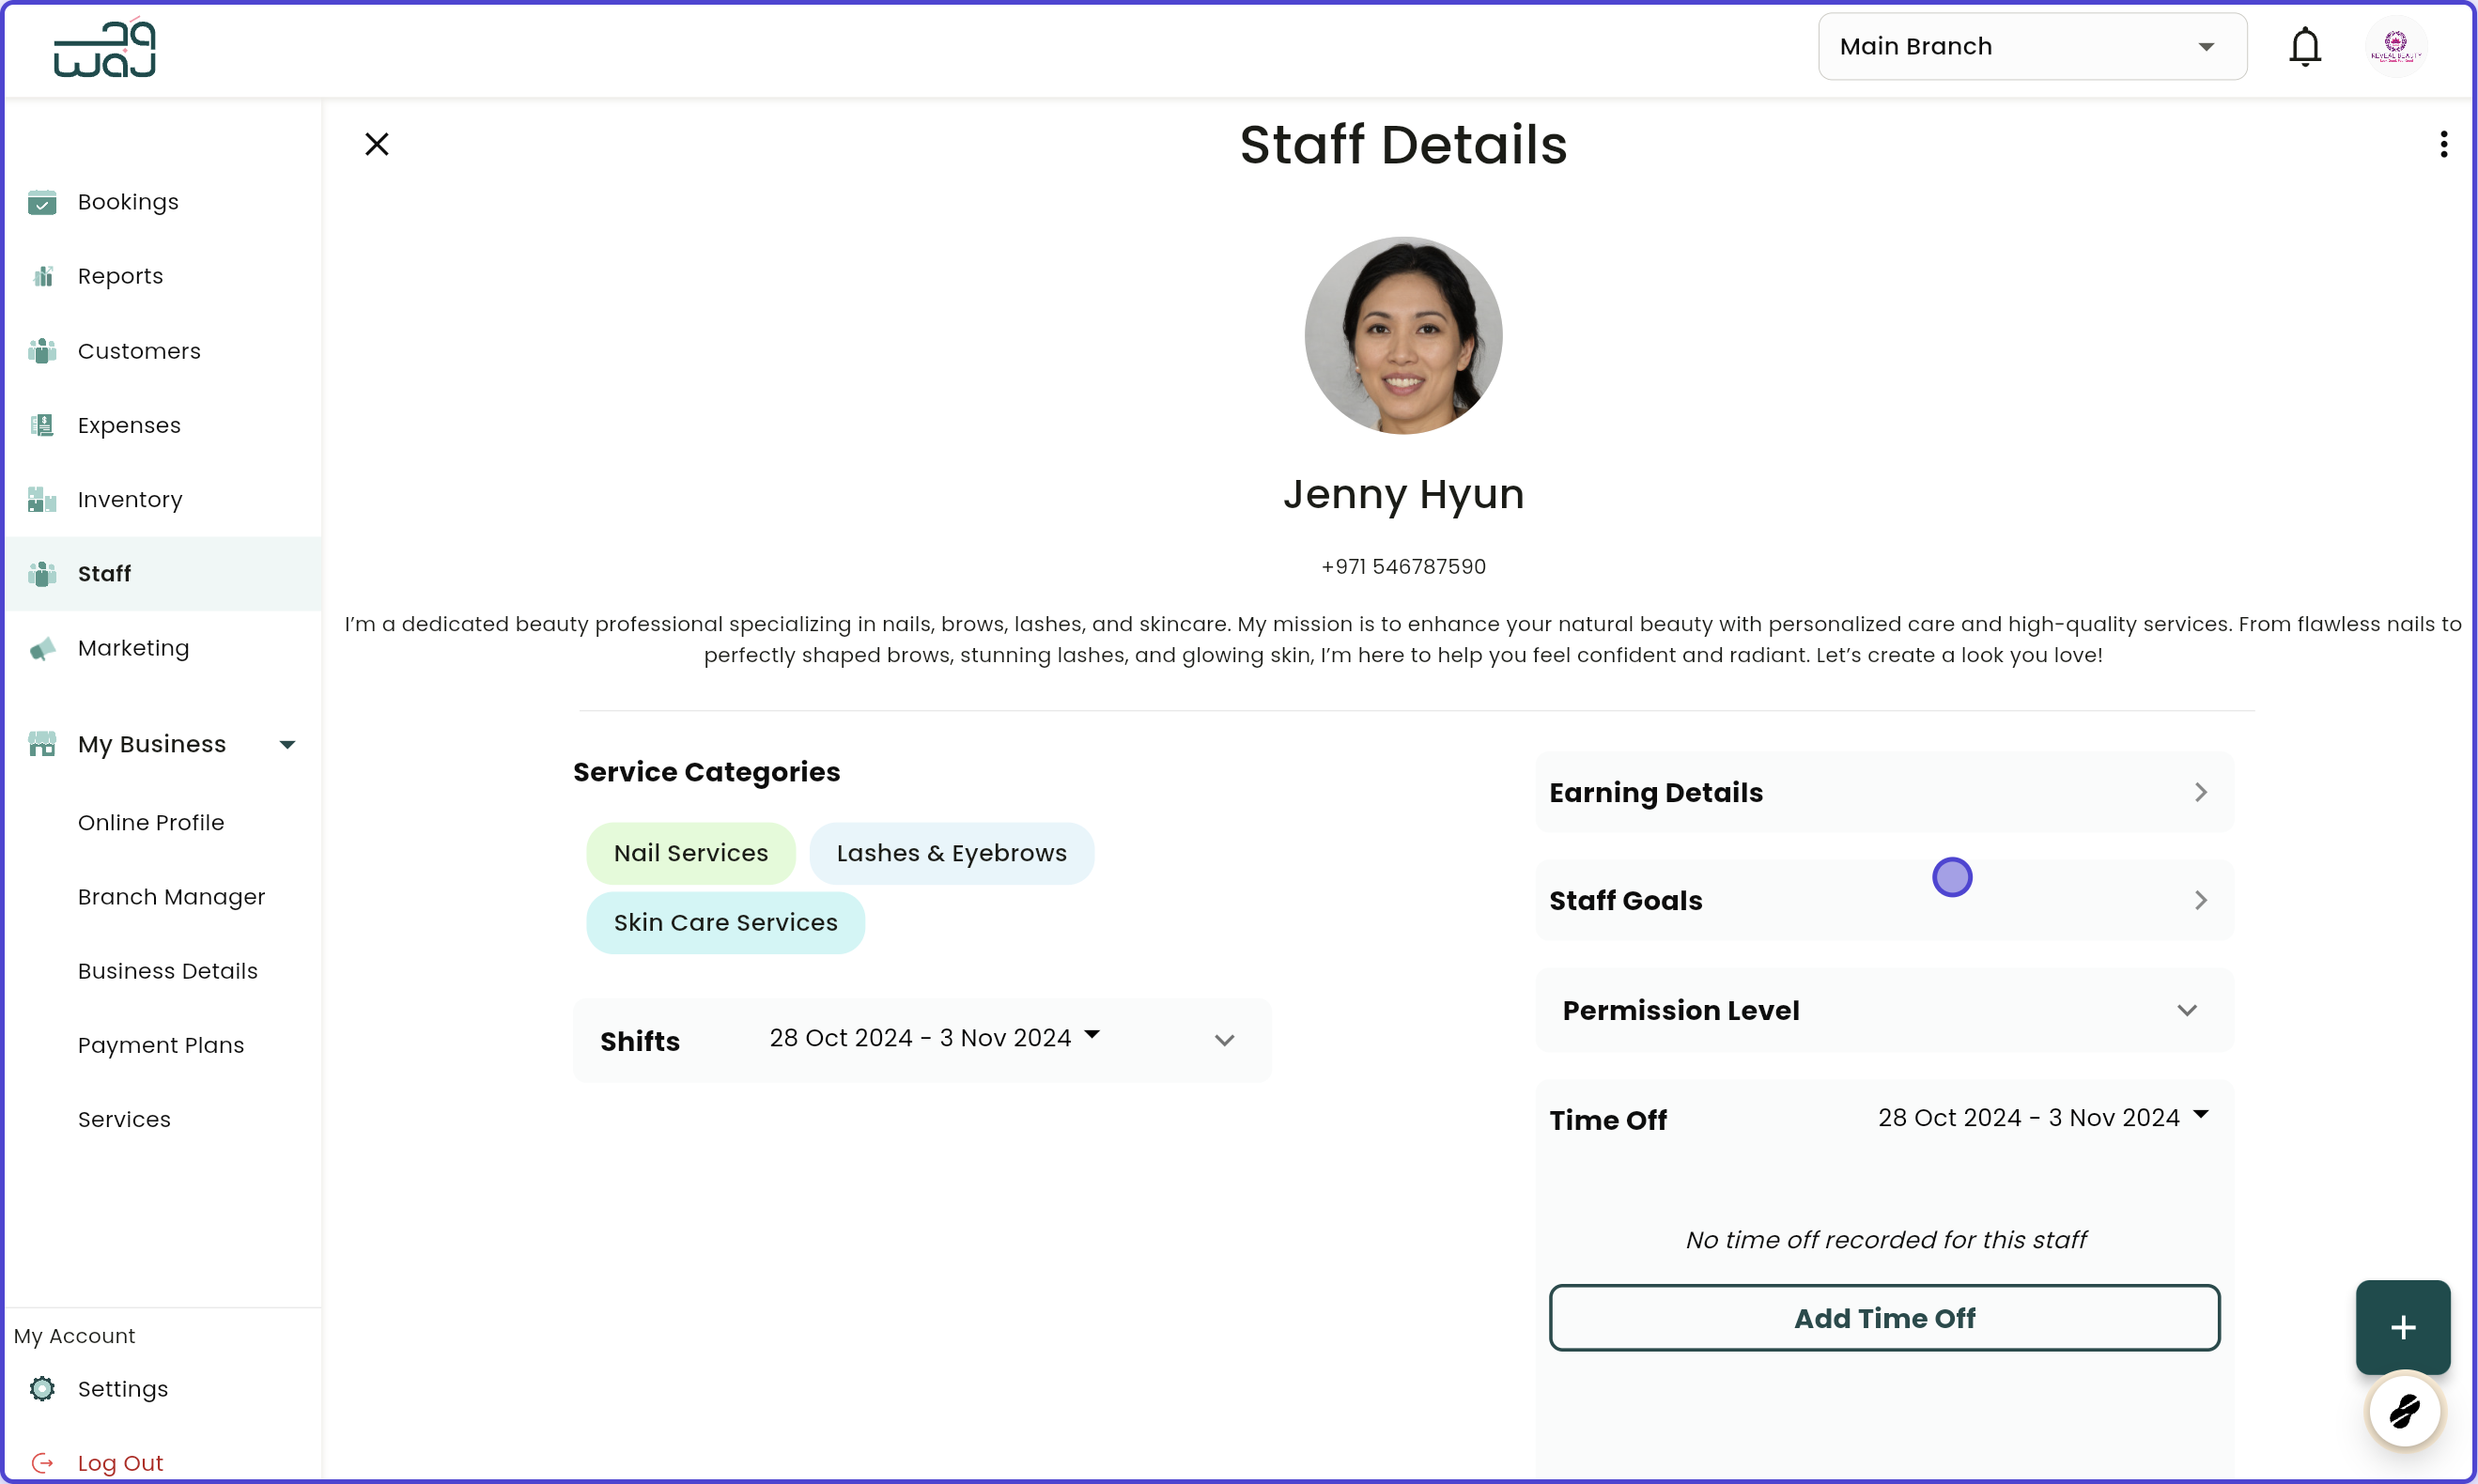2478x1484 pixels.
Task: Click the floating plus button
Action: 2401,1327
